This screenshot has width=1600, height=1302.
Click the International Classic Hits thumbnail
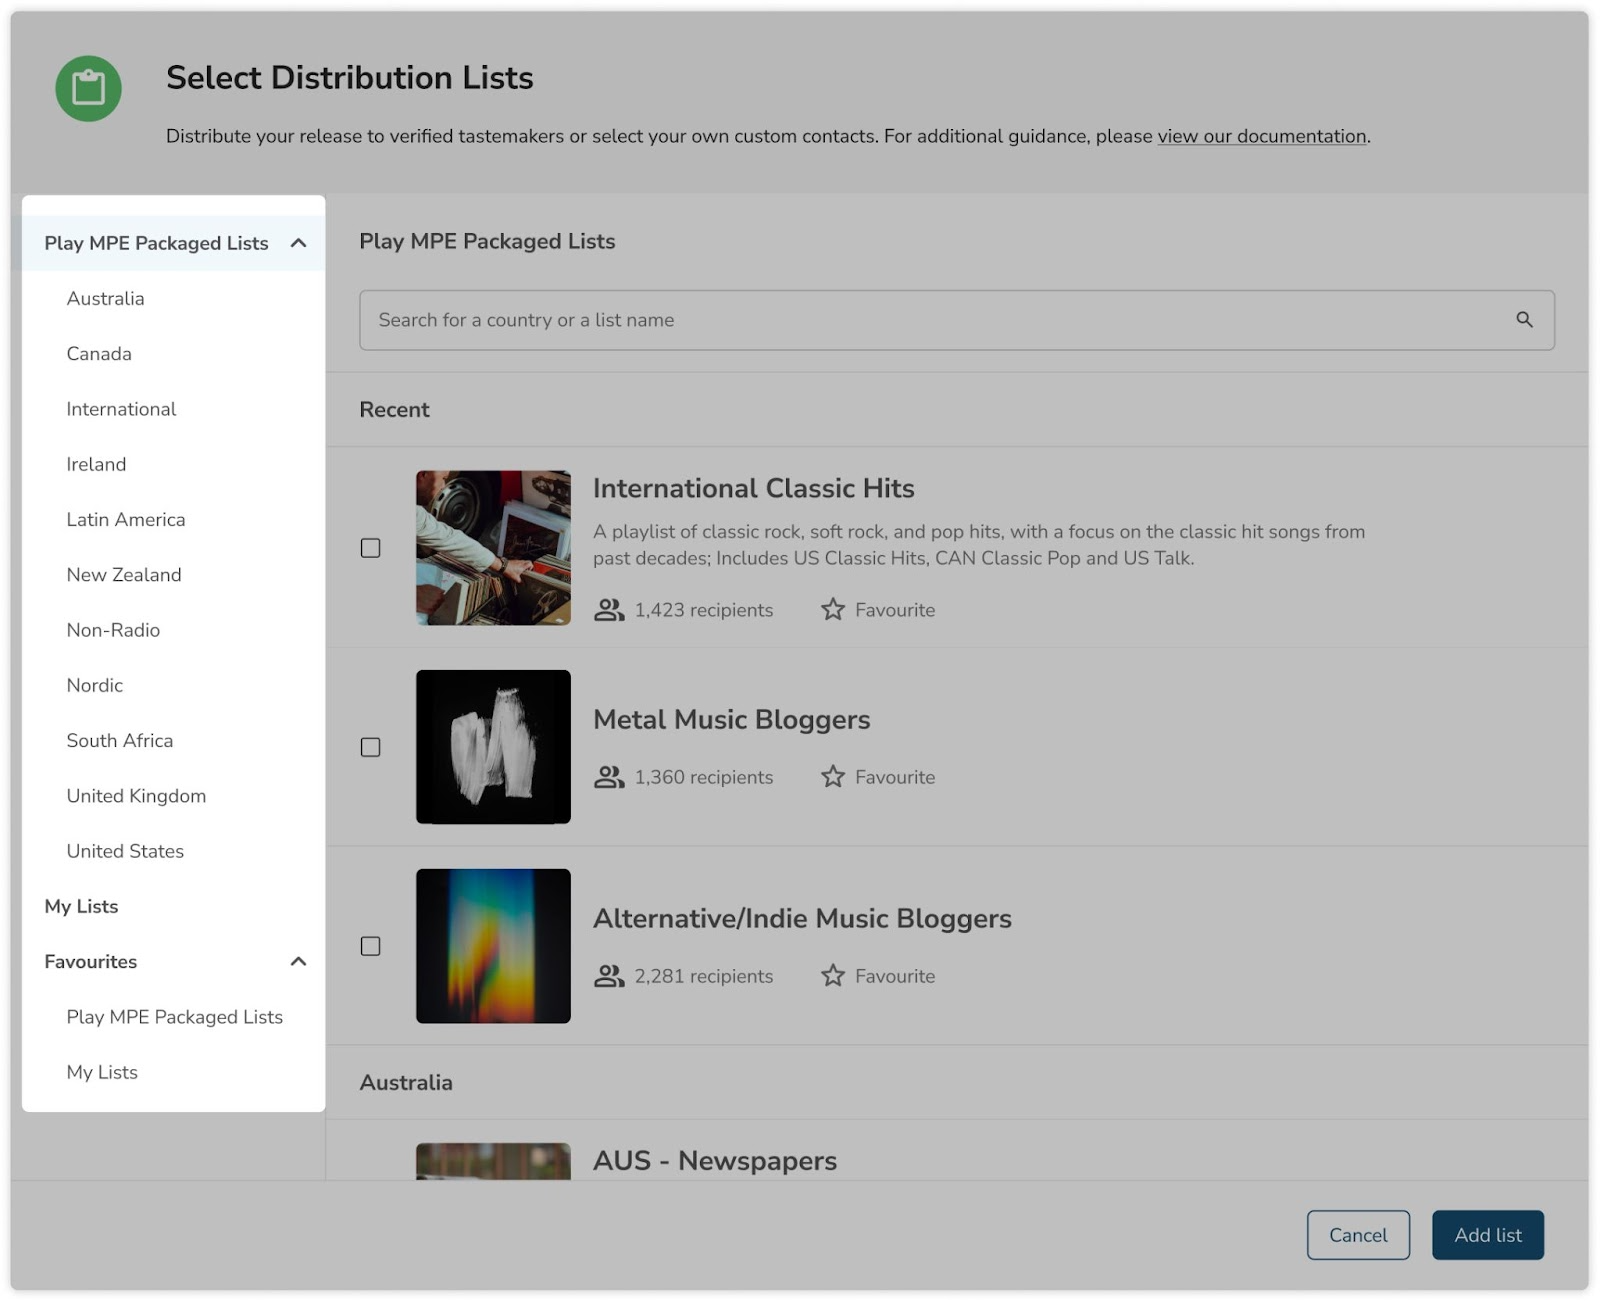(493, 548)
